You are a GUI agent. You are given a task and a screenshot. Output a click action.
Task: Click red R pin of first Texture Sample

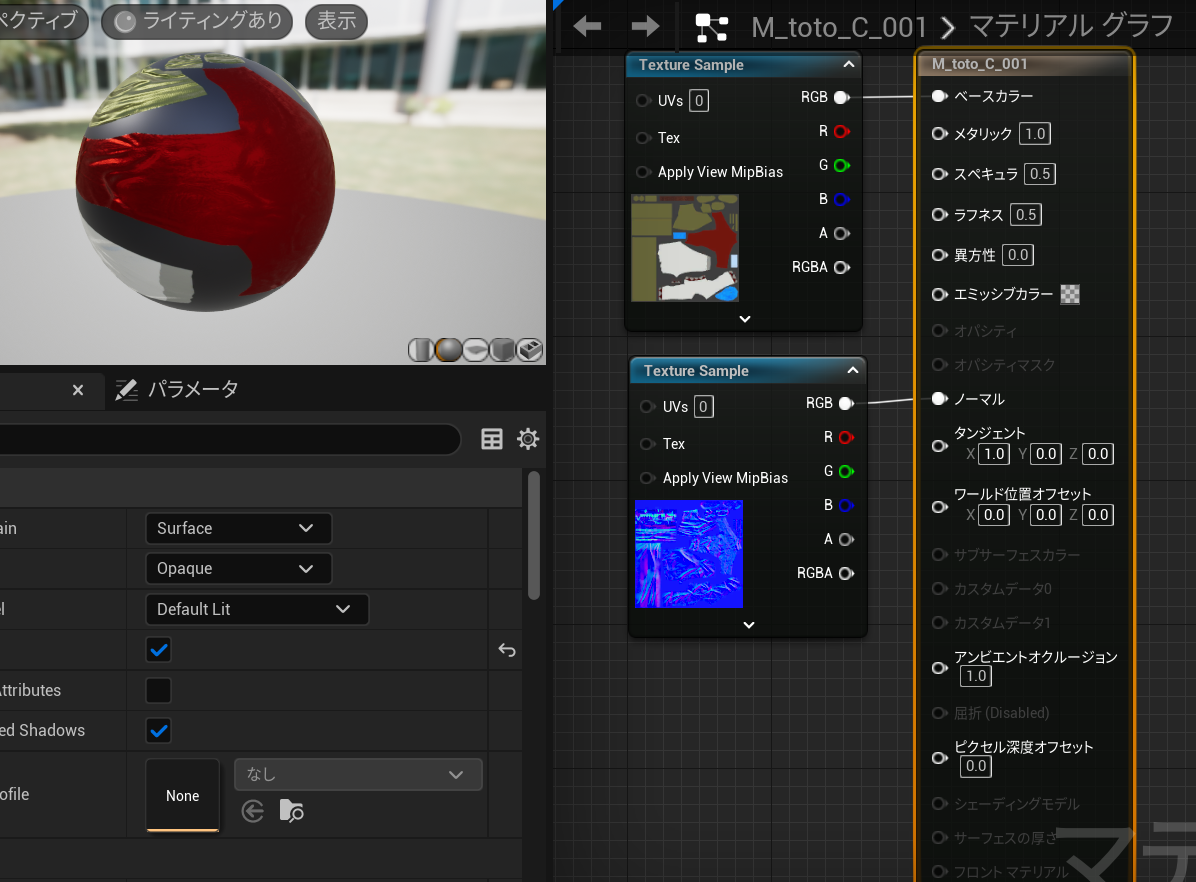coord(841,131)
